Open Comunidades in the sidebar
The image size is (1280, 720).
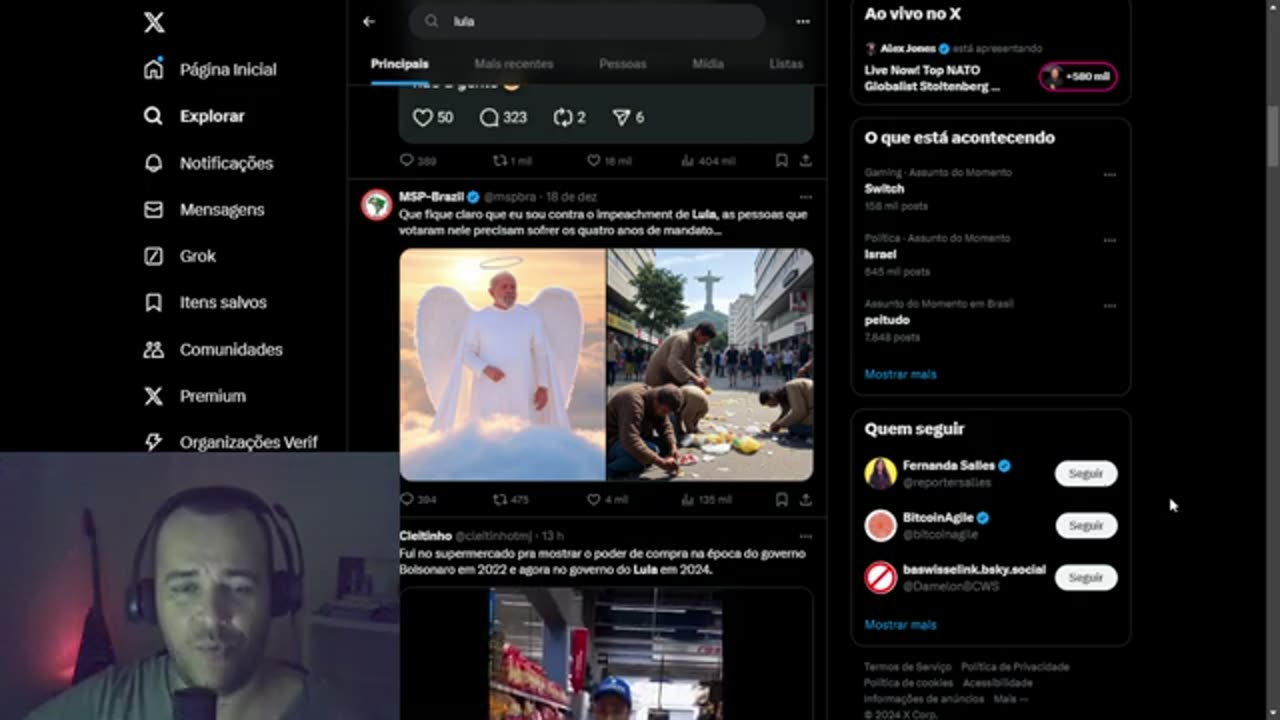click(x=213, y=349)
